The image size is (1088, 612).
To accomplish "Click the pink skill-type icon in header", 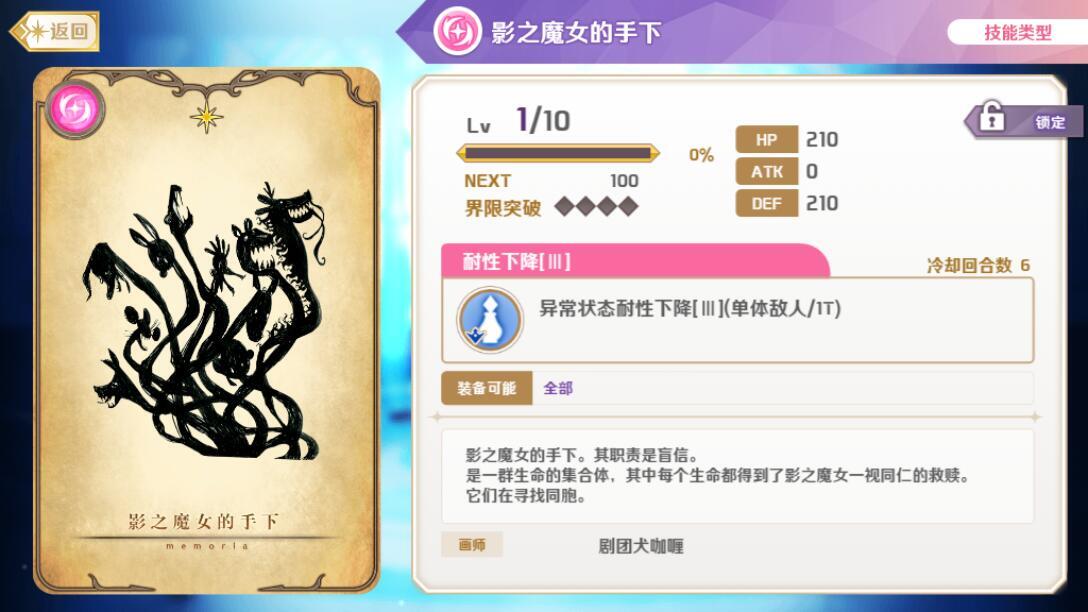I will (457, 31).
